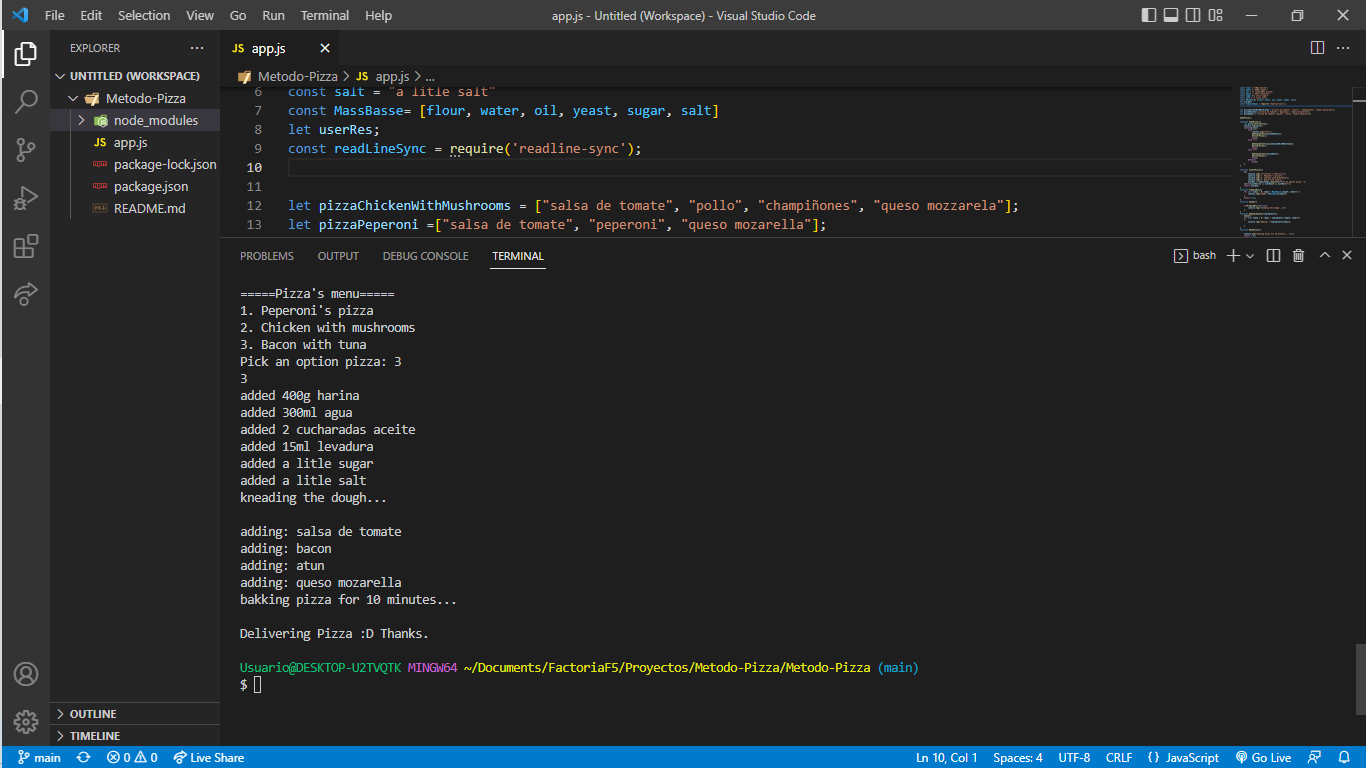Create a new terminal with plus icon
Image resolution: width=1366 pixels, height=768 pixels.
1234,255
